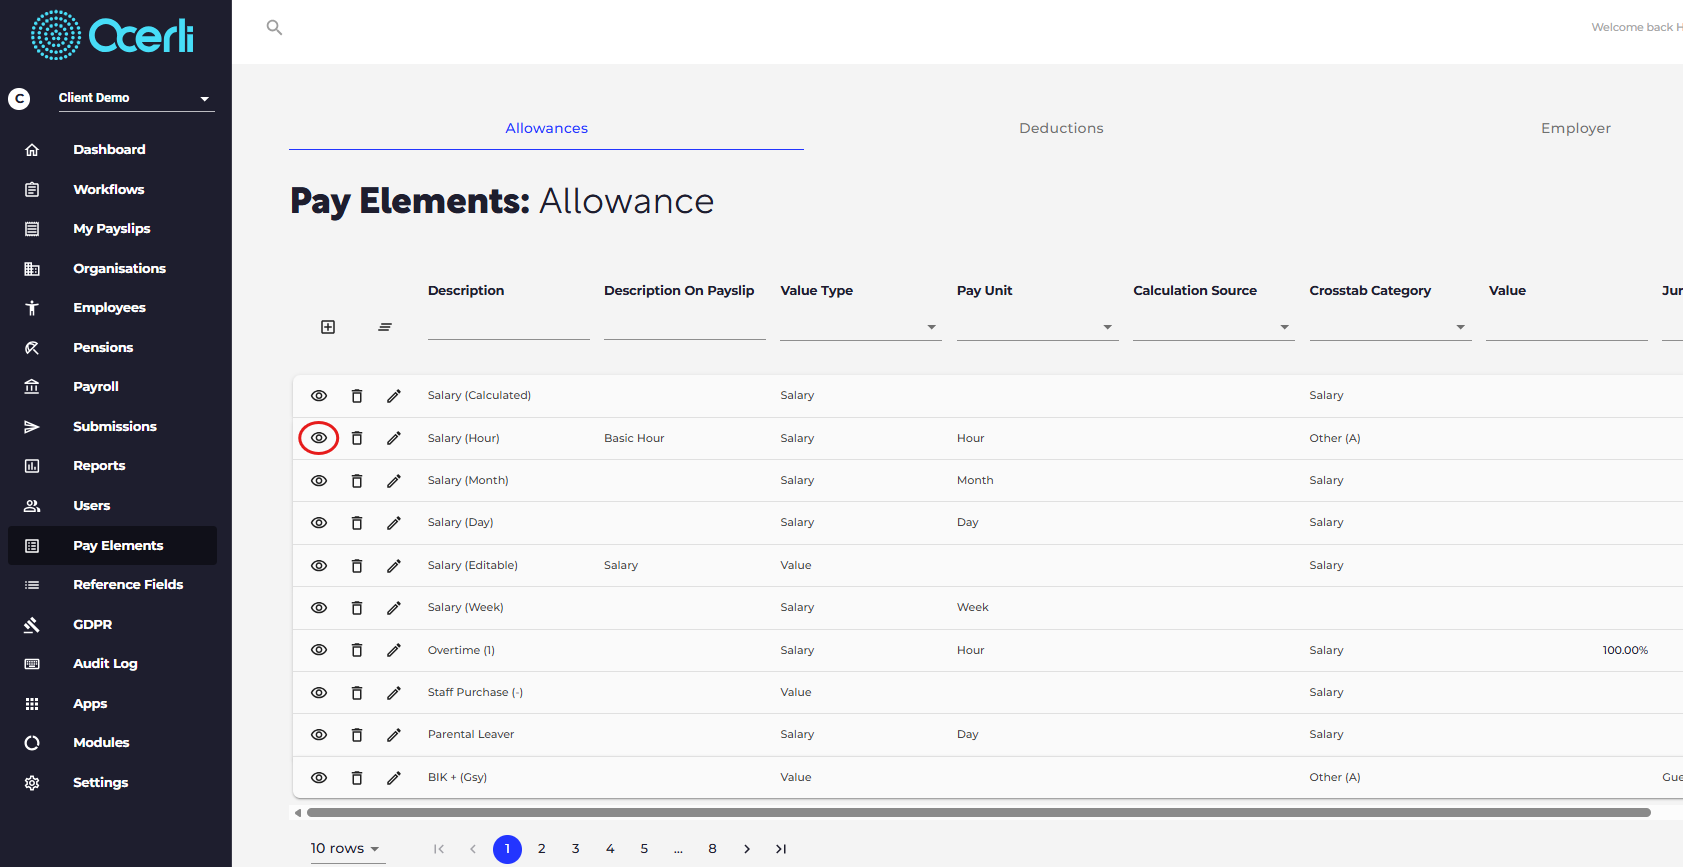Edit the Salary (Day) pay element
The image size is (1683, 867).
(x=394, y=523)
